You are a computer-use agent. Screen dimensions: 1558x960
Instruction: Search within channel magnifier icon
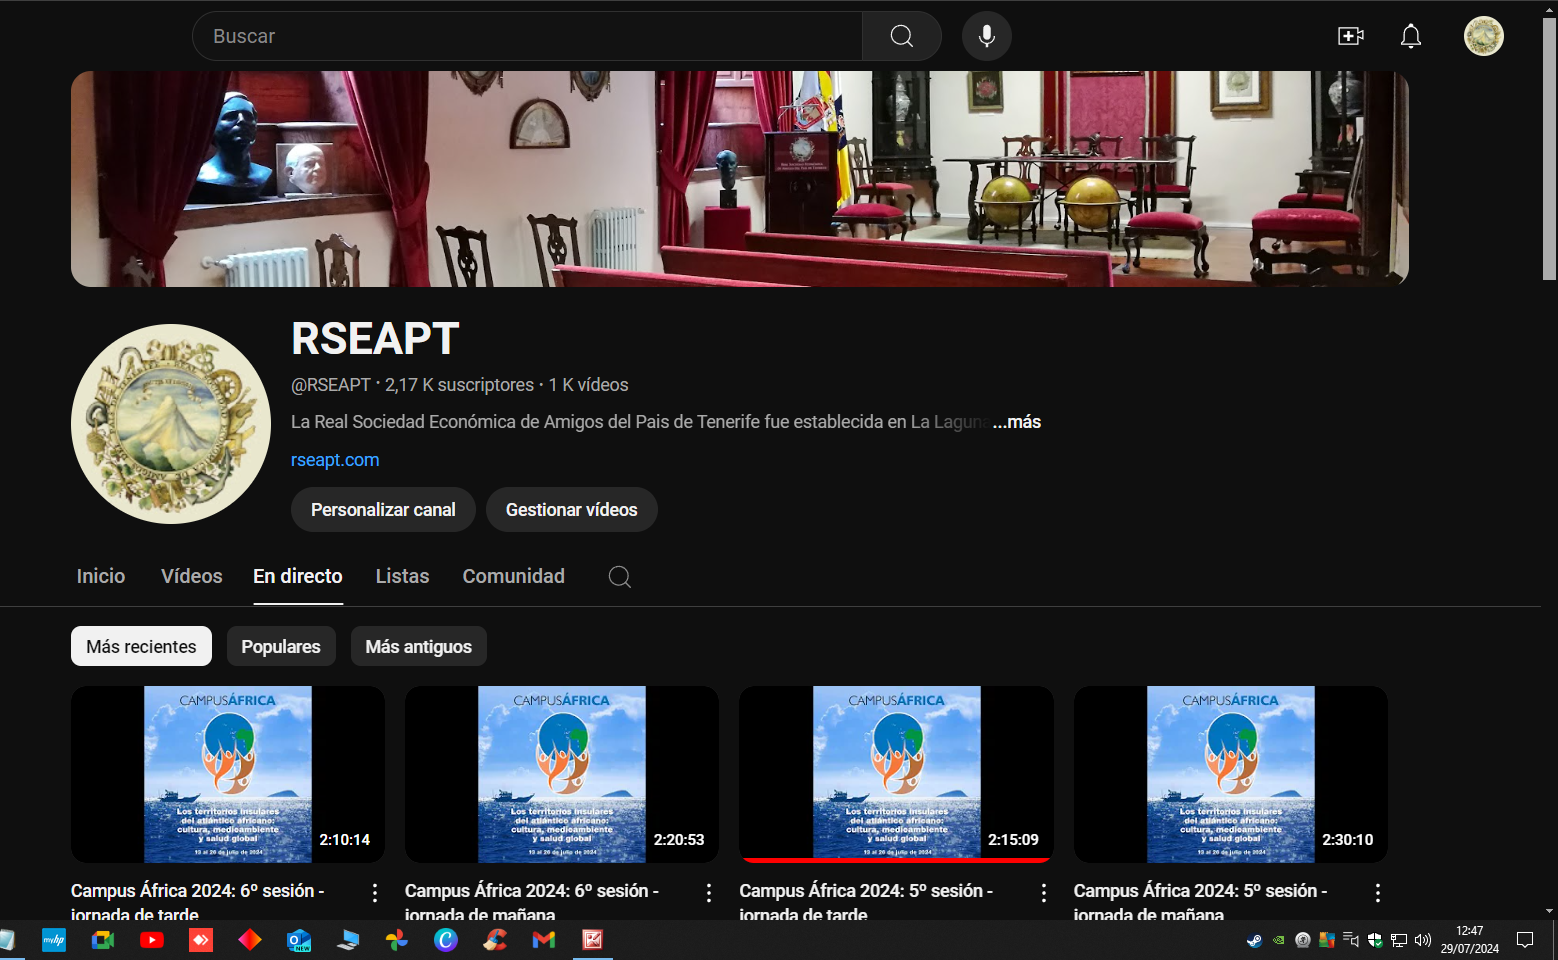click(x=619, y=576)
